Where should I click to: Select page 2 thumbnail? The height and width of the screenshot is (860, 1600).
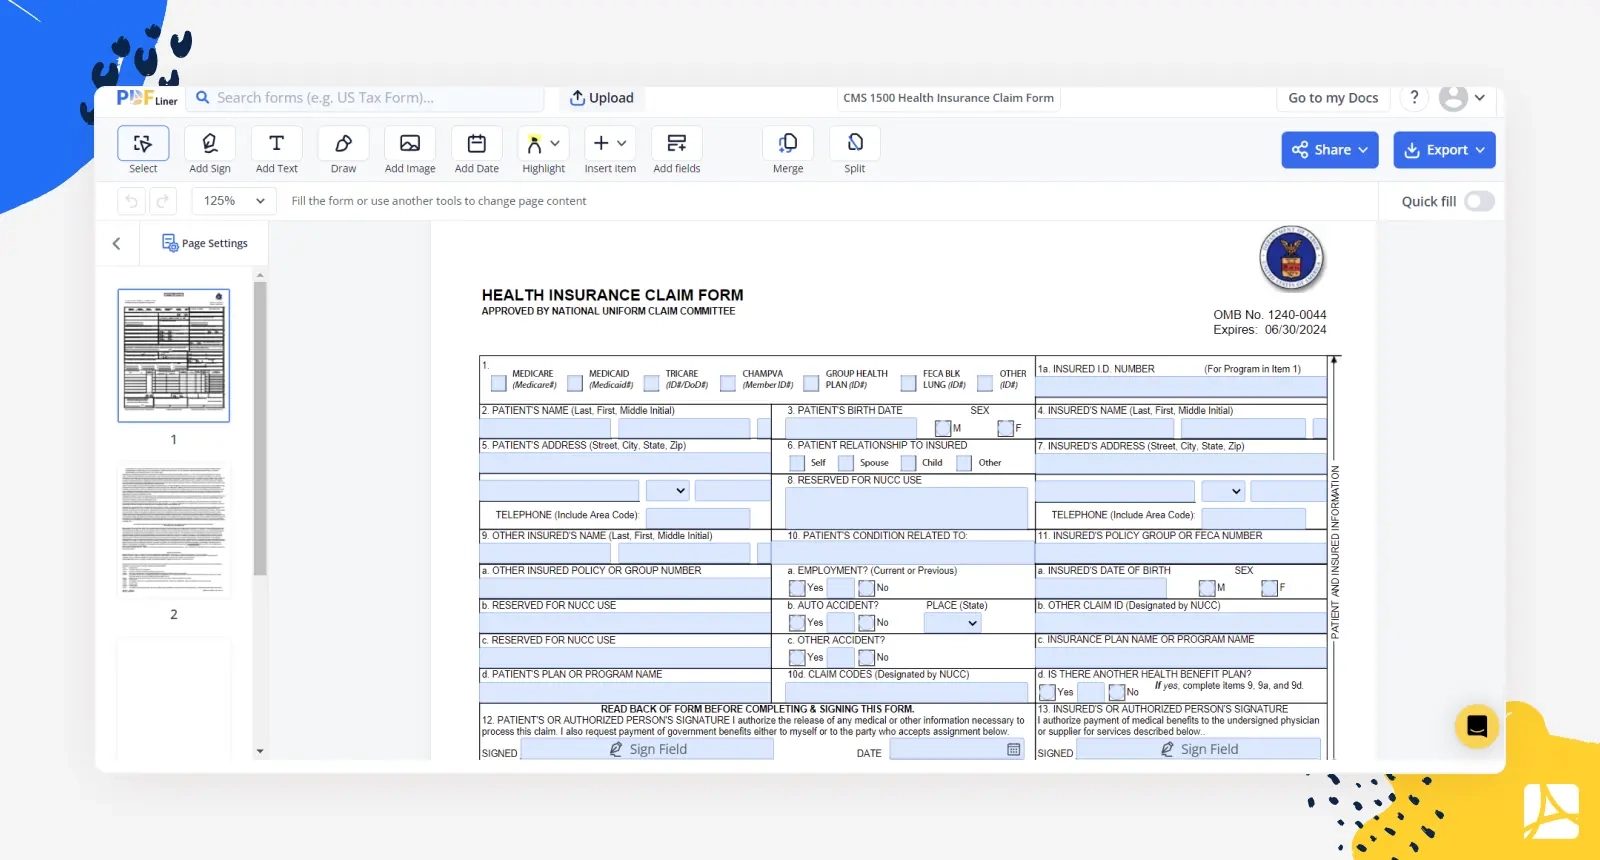(x=174, y=530)
